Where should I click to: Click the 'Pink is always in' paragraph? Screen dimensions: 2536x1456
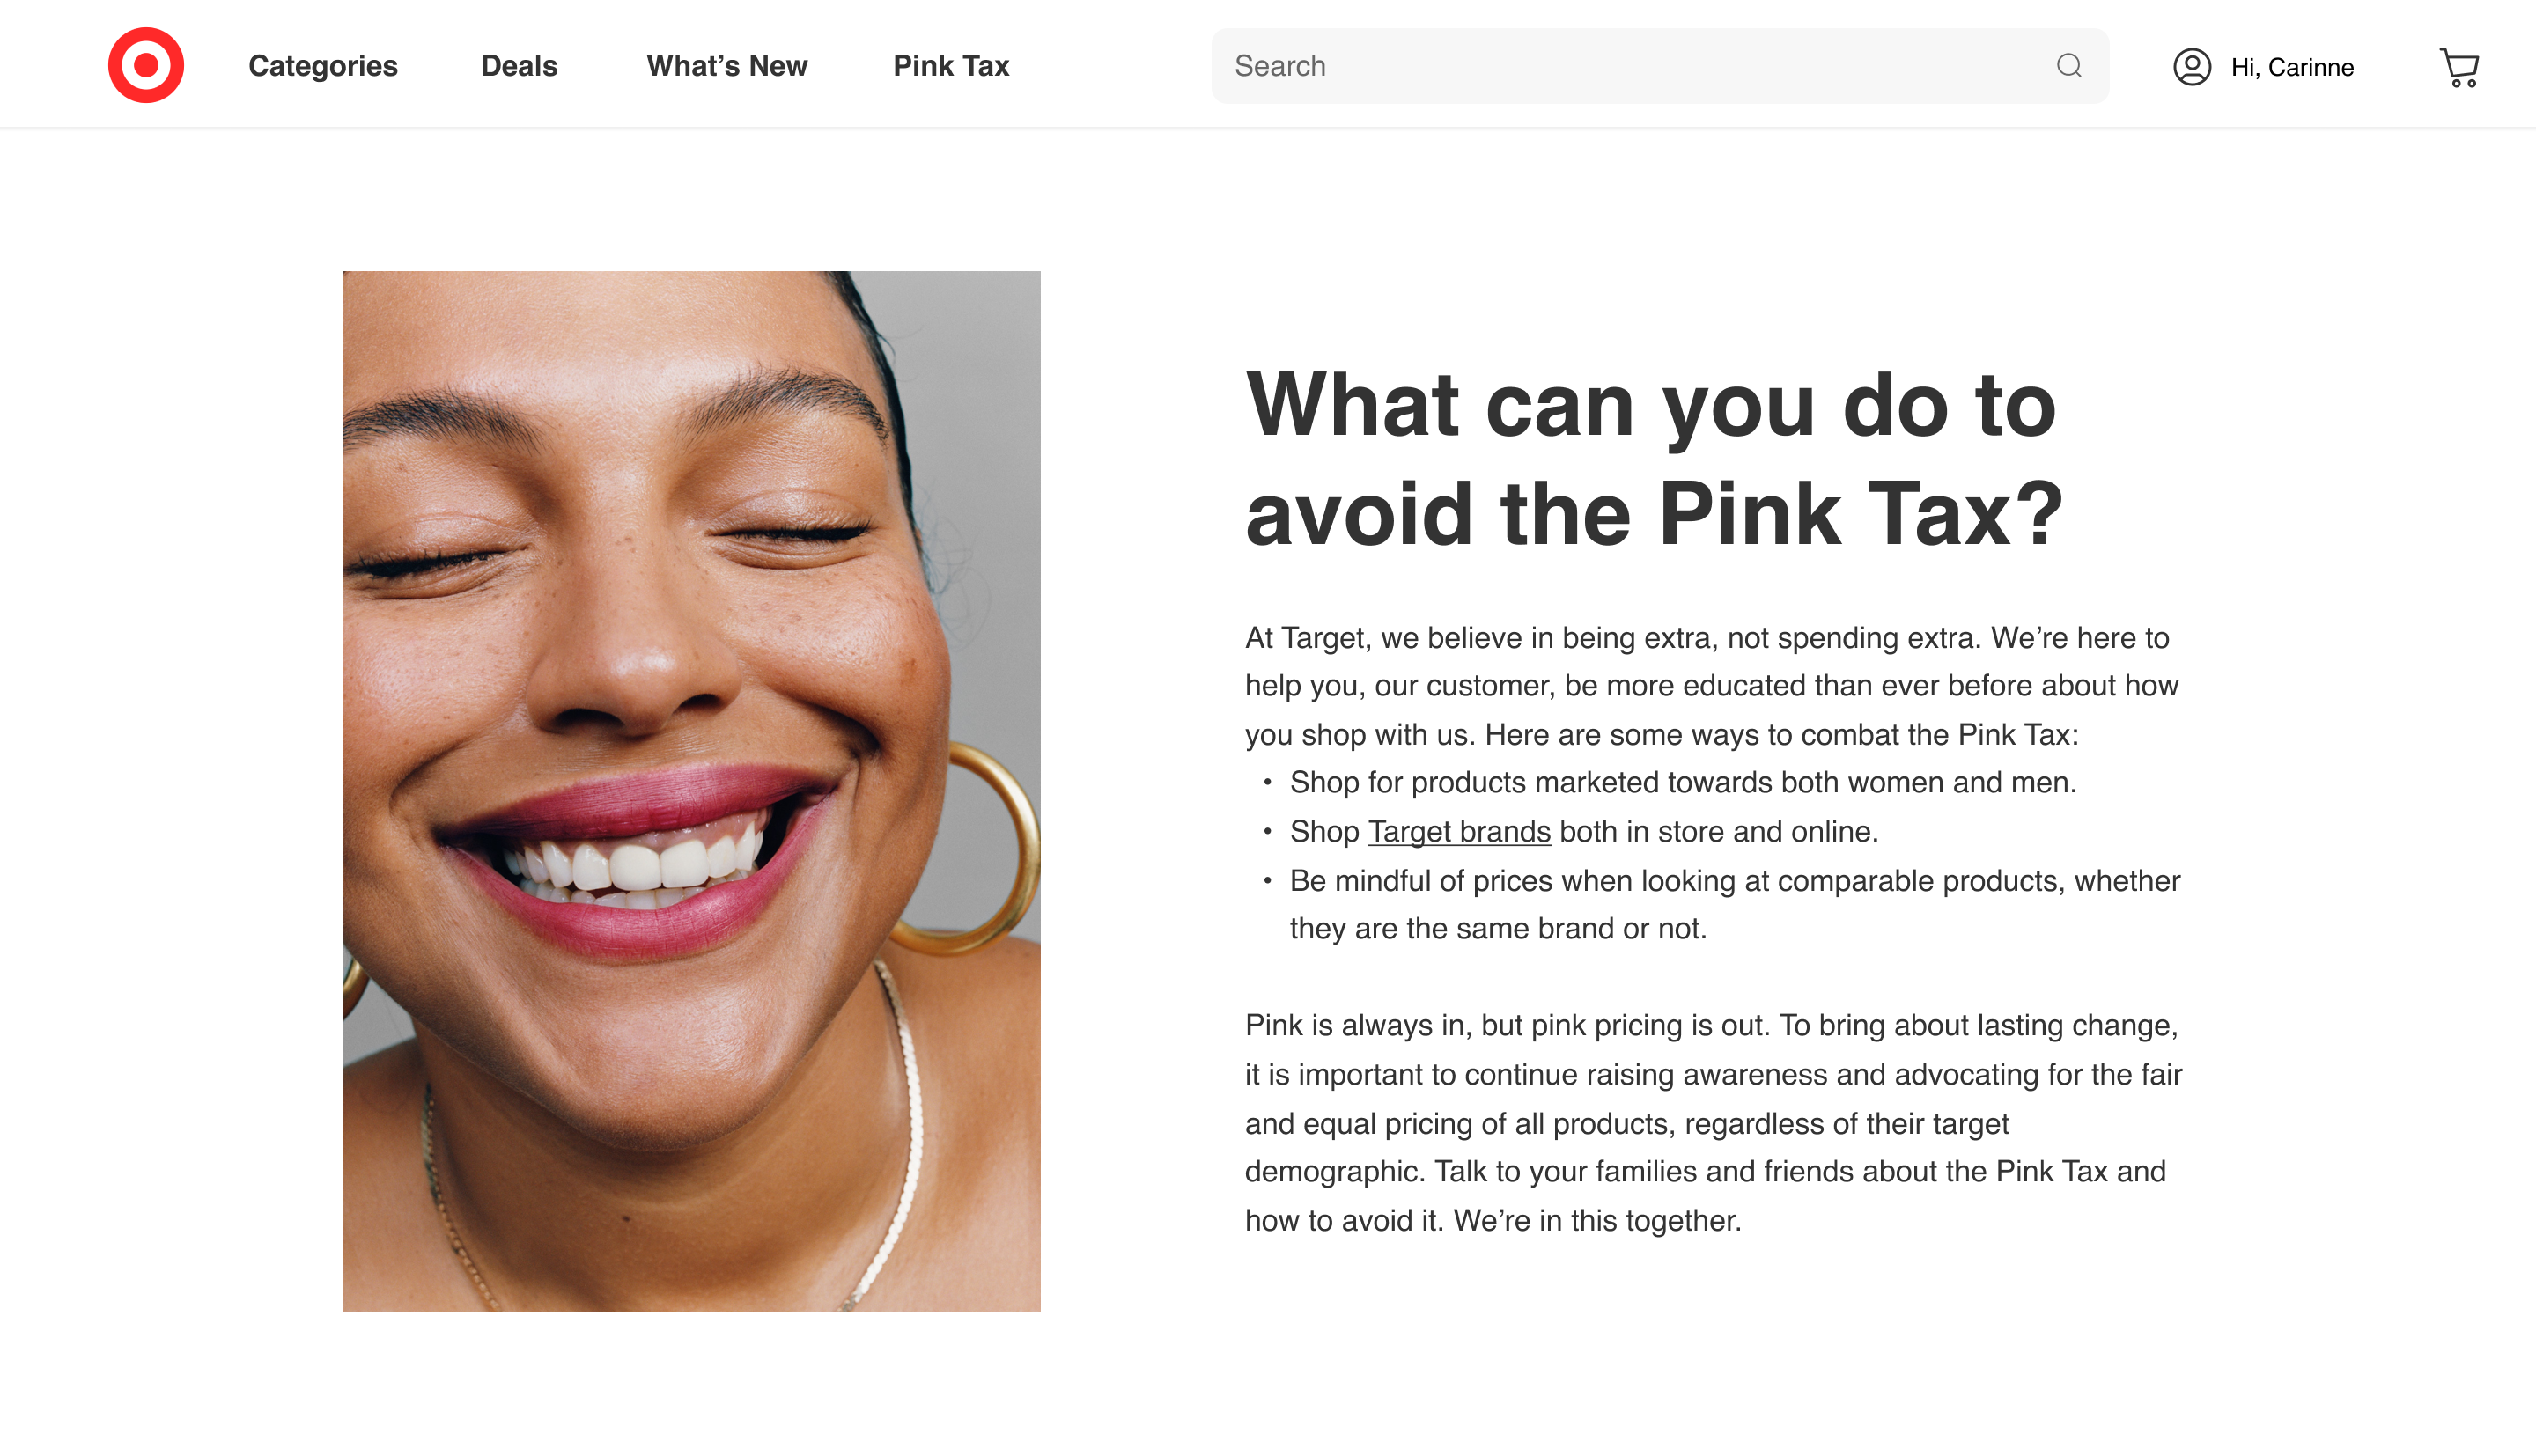[1713, 1123]
